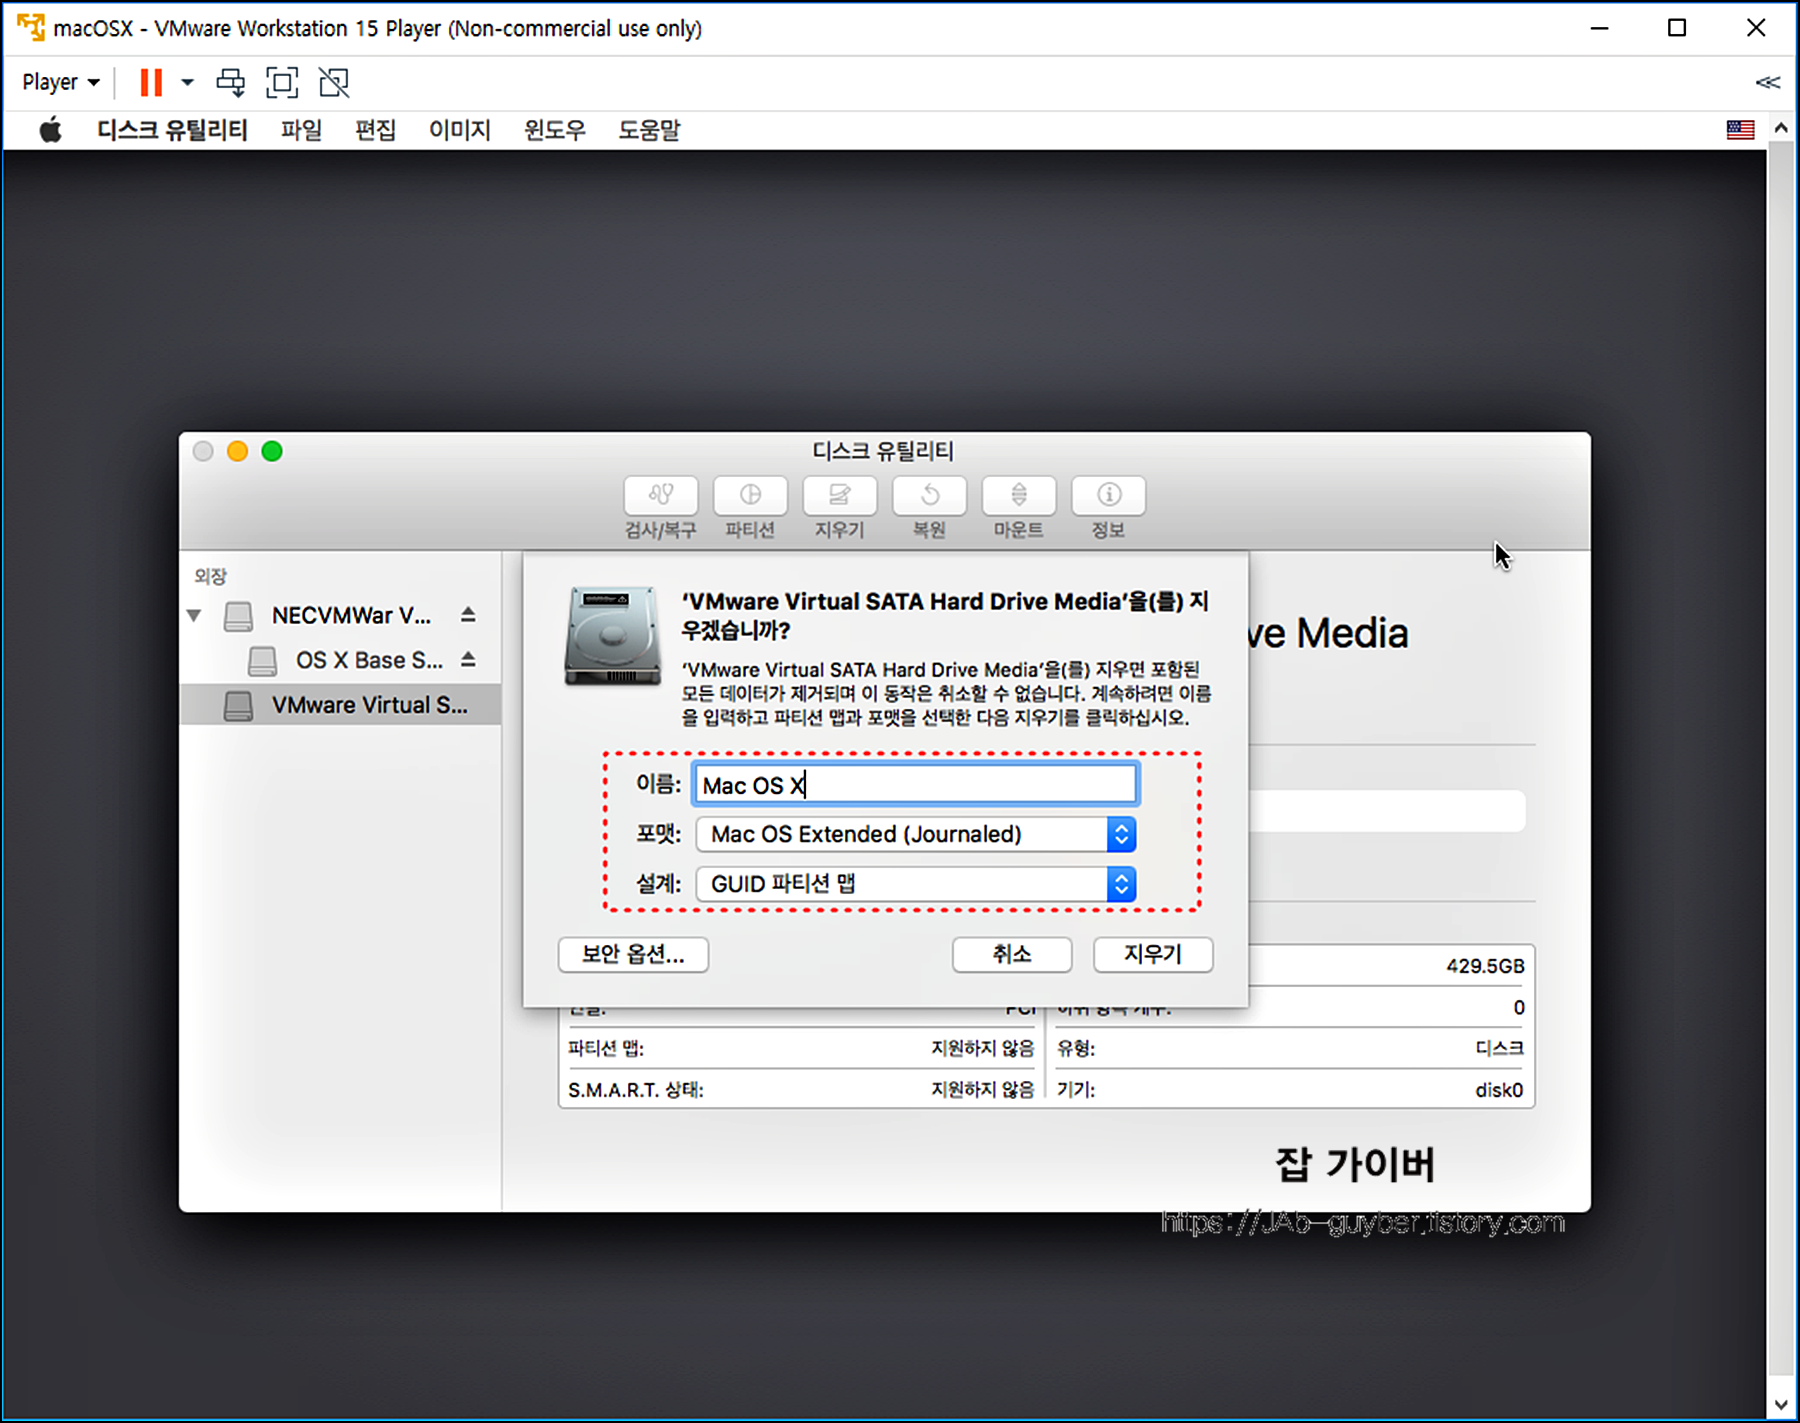Viewport: 1800px width, 1423px height.
Task: Click the 외장 sidebar section header
Action: click(x=210, y=576)
